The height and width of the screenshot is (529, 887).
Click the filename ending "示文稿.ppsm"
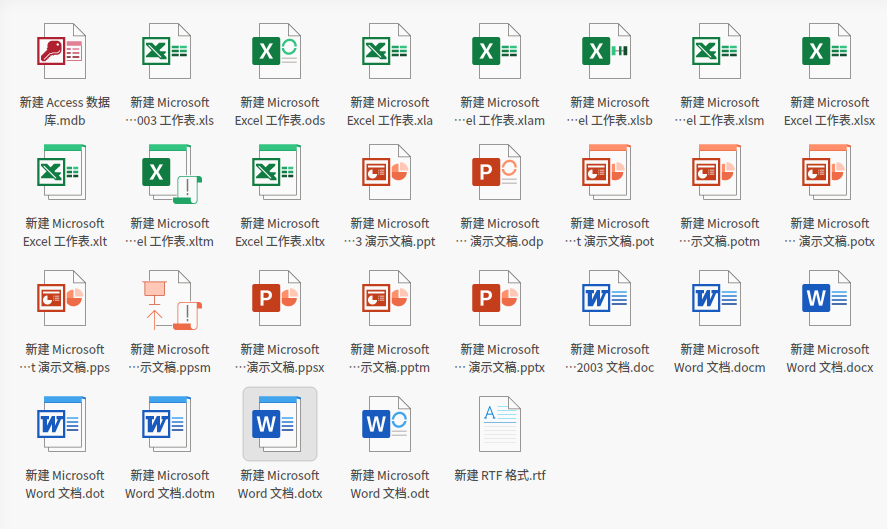tap(170, 368)
